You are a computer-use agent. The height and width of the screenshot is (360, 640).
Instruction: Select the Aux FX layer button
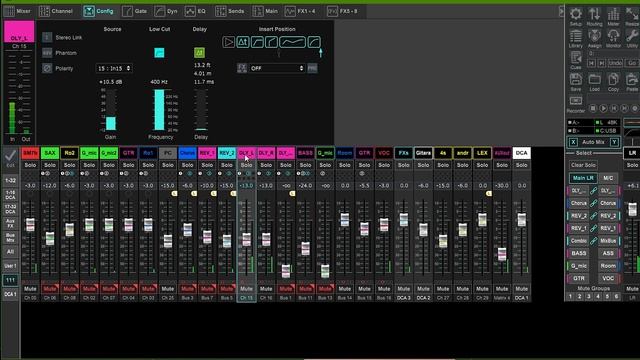click(x=10, y=223)
